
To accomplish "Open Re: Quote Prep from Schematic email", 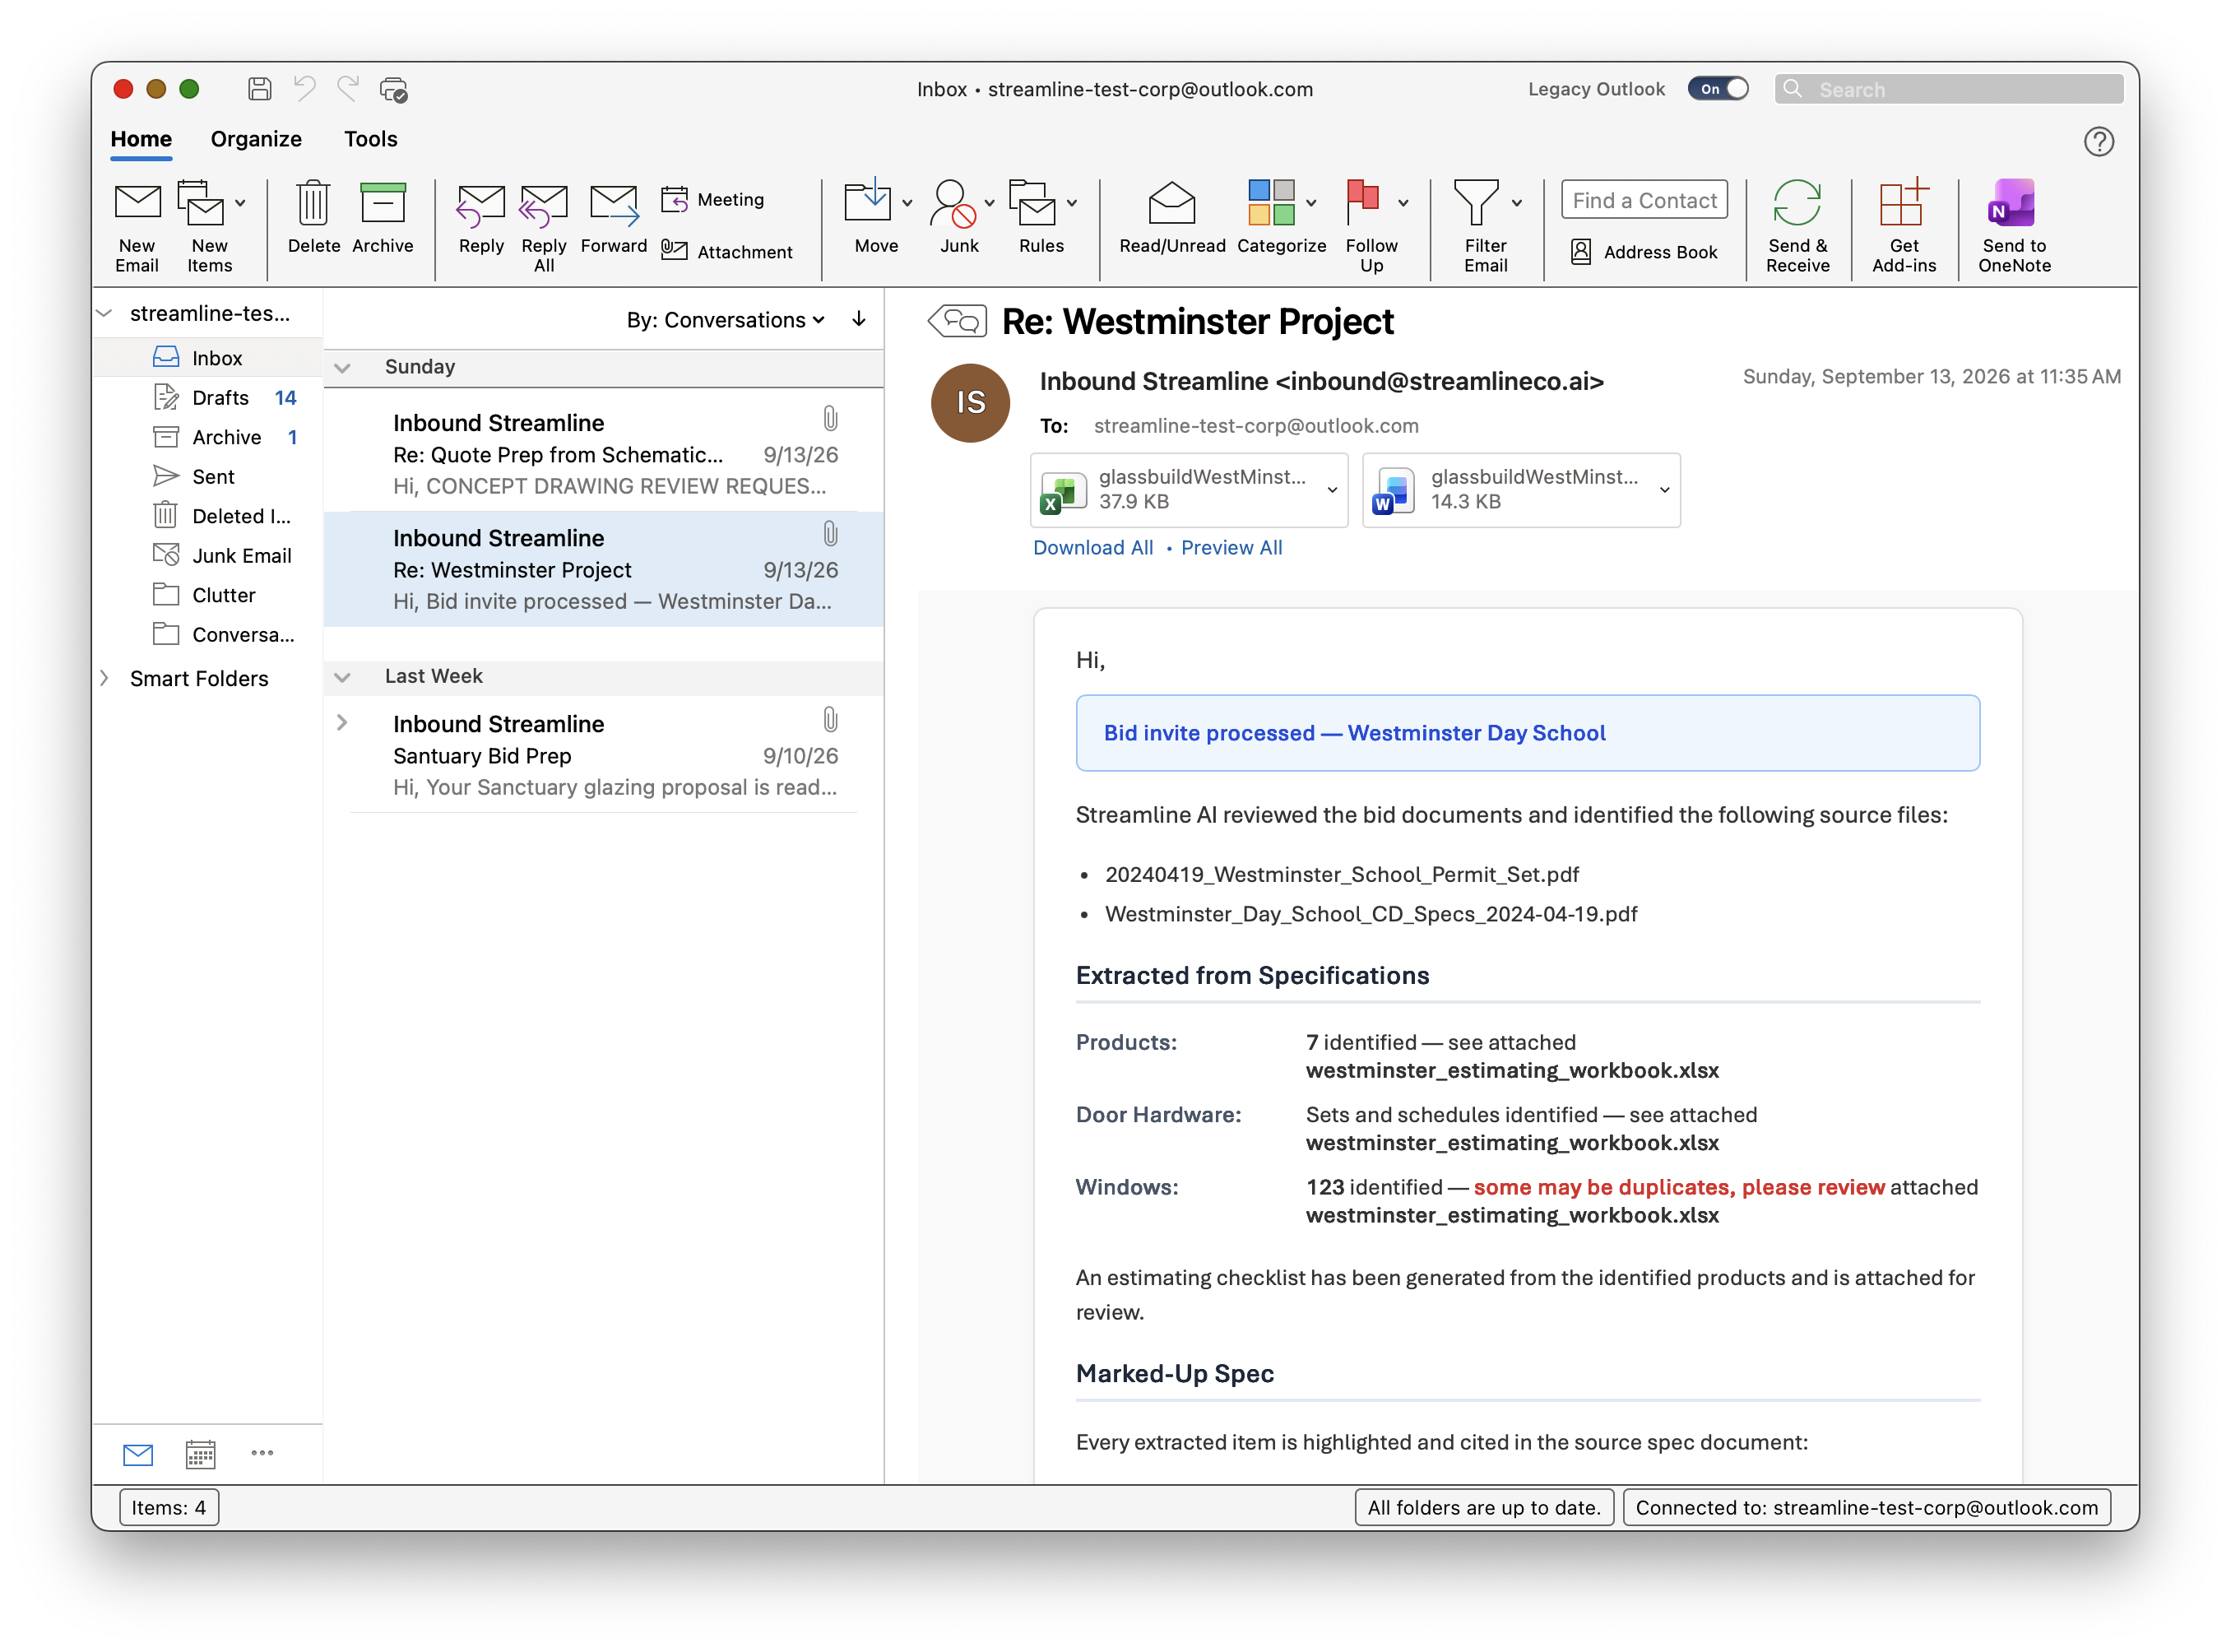I will click(x=604, y=454).
